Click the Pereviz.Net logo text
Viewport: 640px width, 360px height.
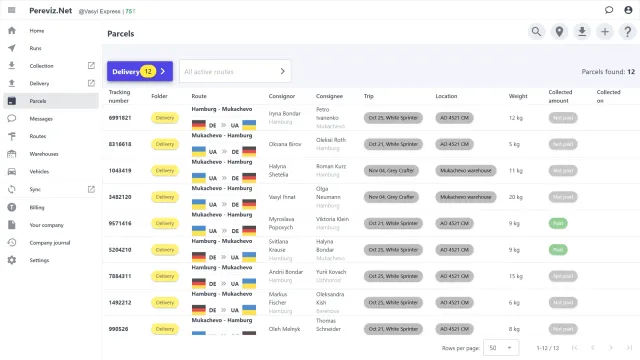[51, 11]
